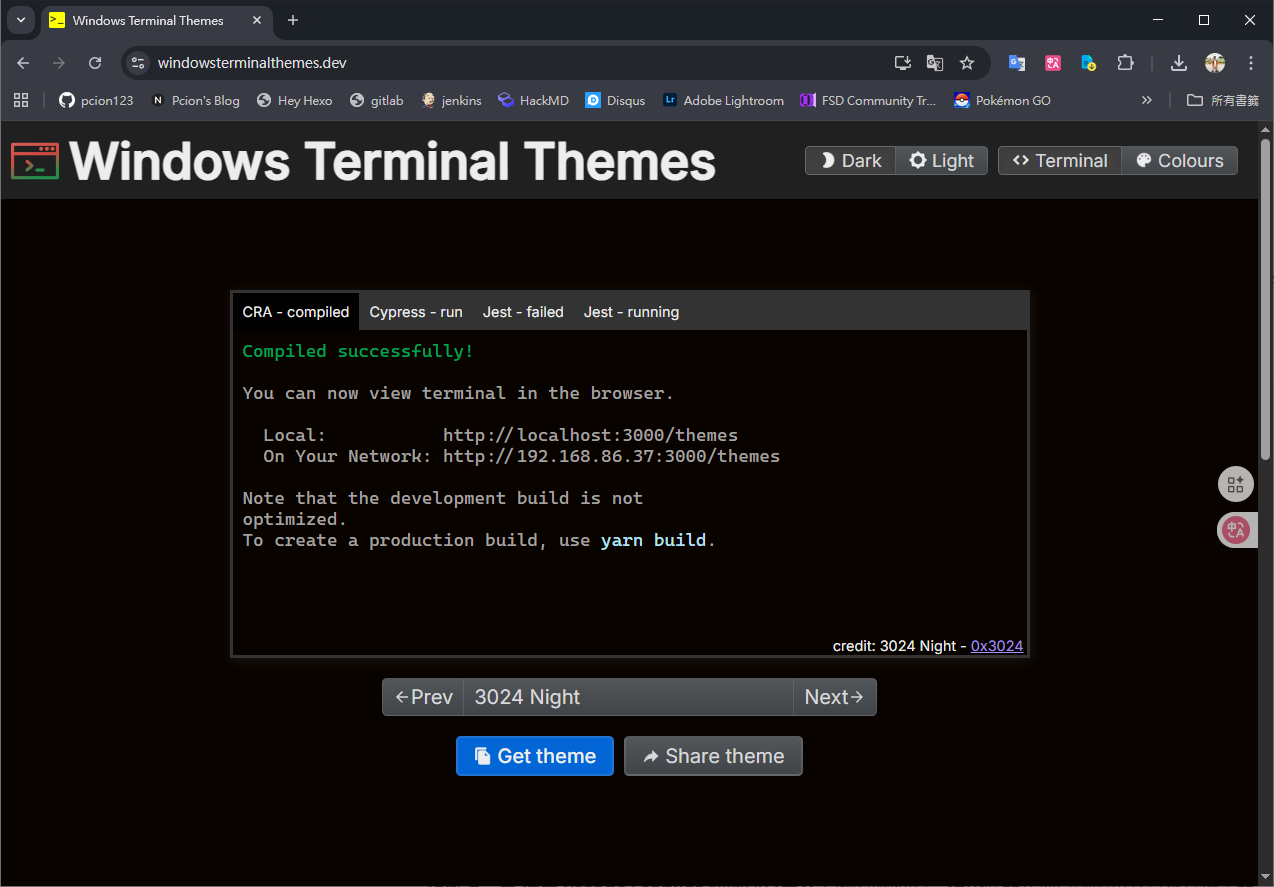Screen dimensions: 1274x887
Task: Switch to the Terminal view
Action: pos(1060,161)
